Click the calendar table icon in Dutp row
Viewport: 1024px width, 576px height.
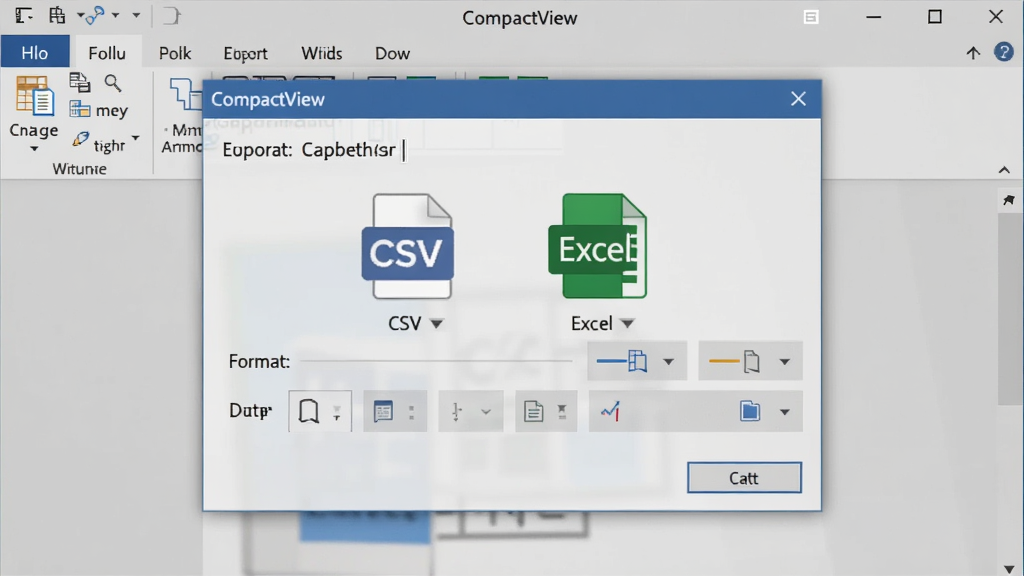(383, 411)
